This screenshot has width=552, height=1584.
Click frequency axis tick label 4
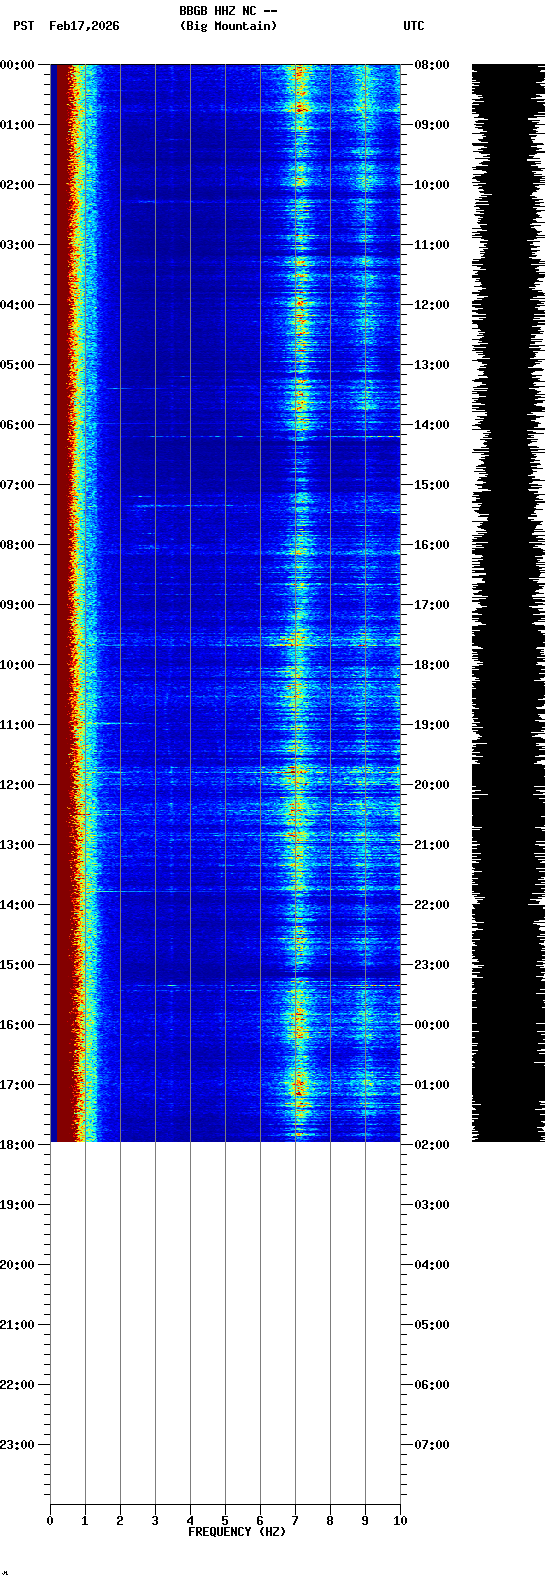(x=190, y=1521)
